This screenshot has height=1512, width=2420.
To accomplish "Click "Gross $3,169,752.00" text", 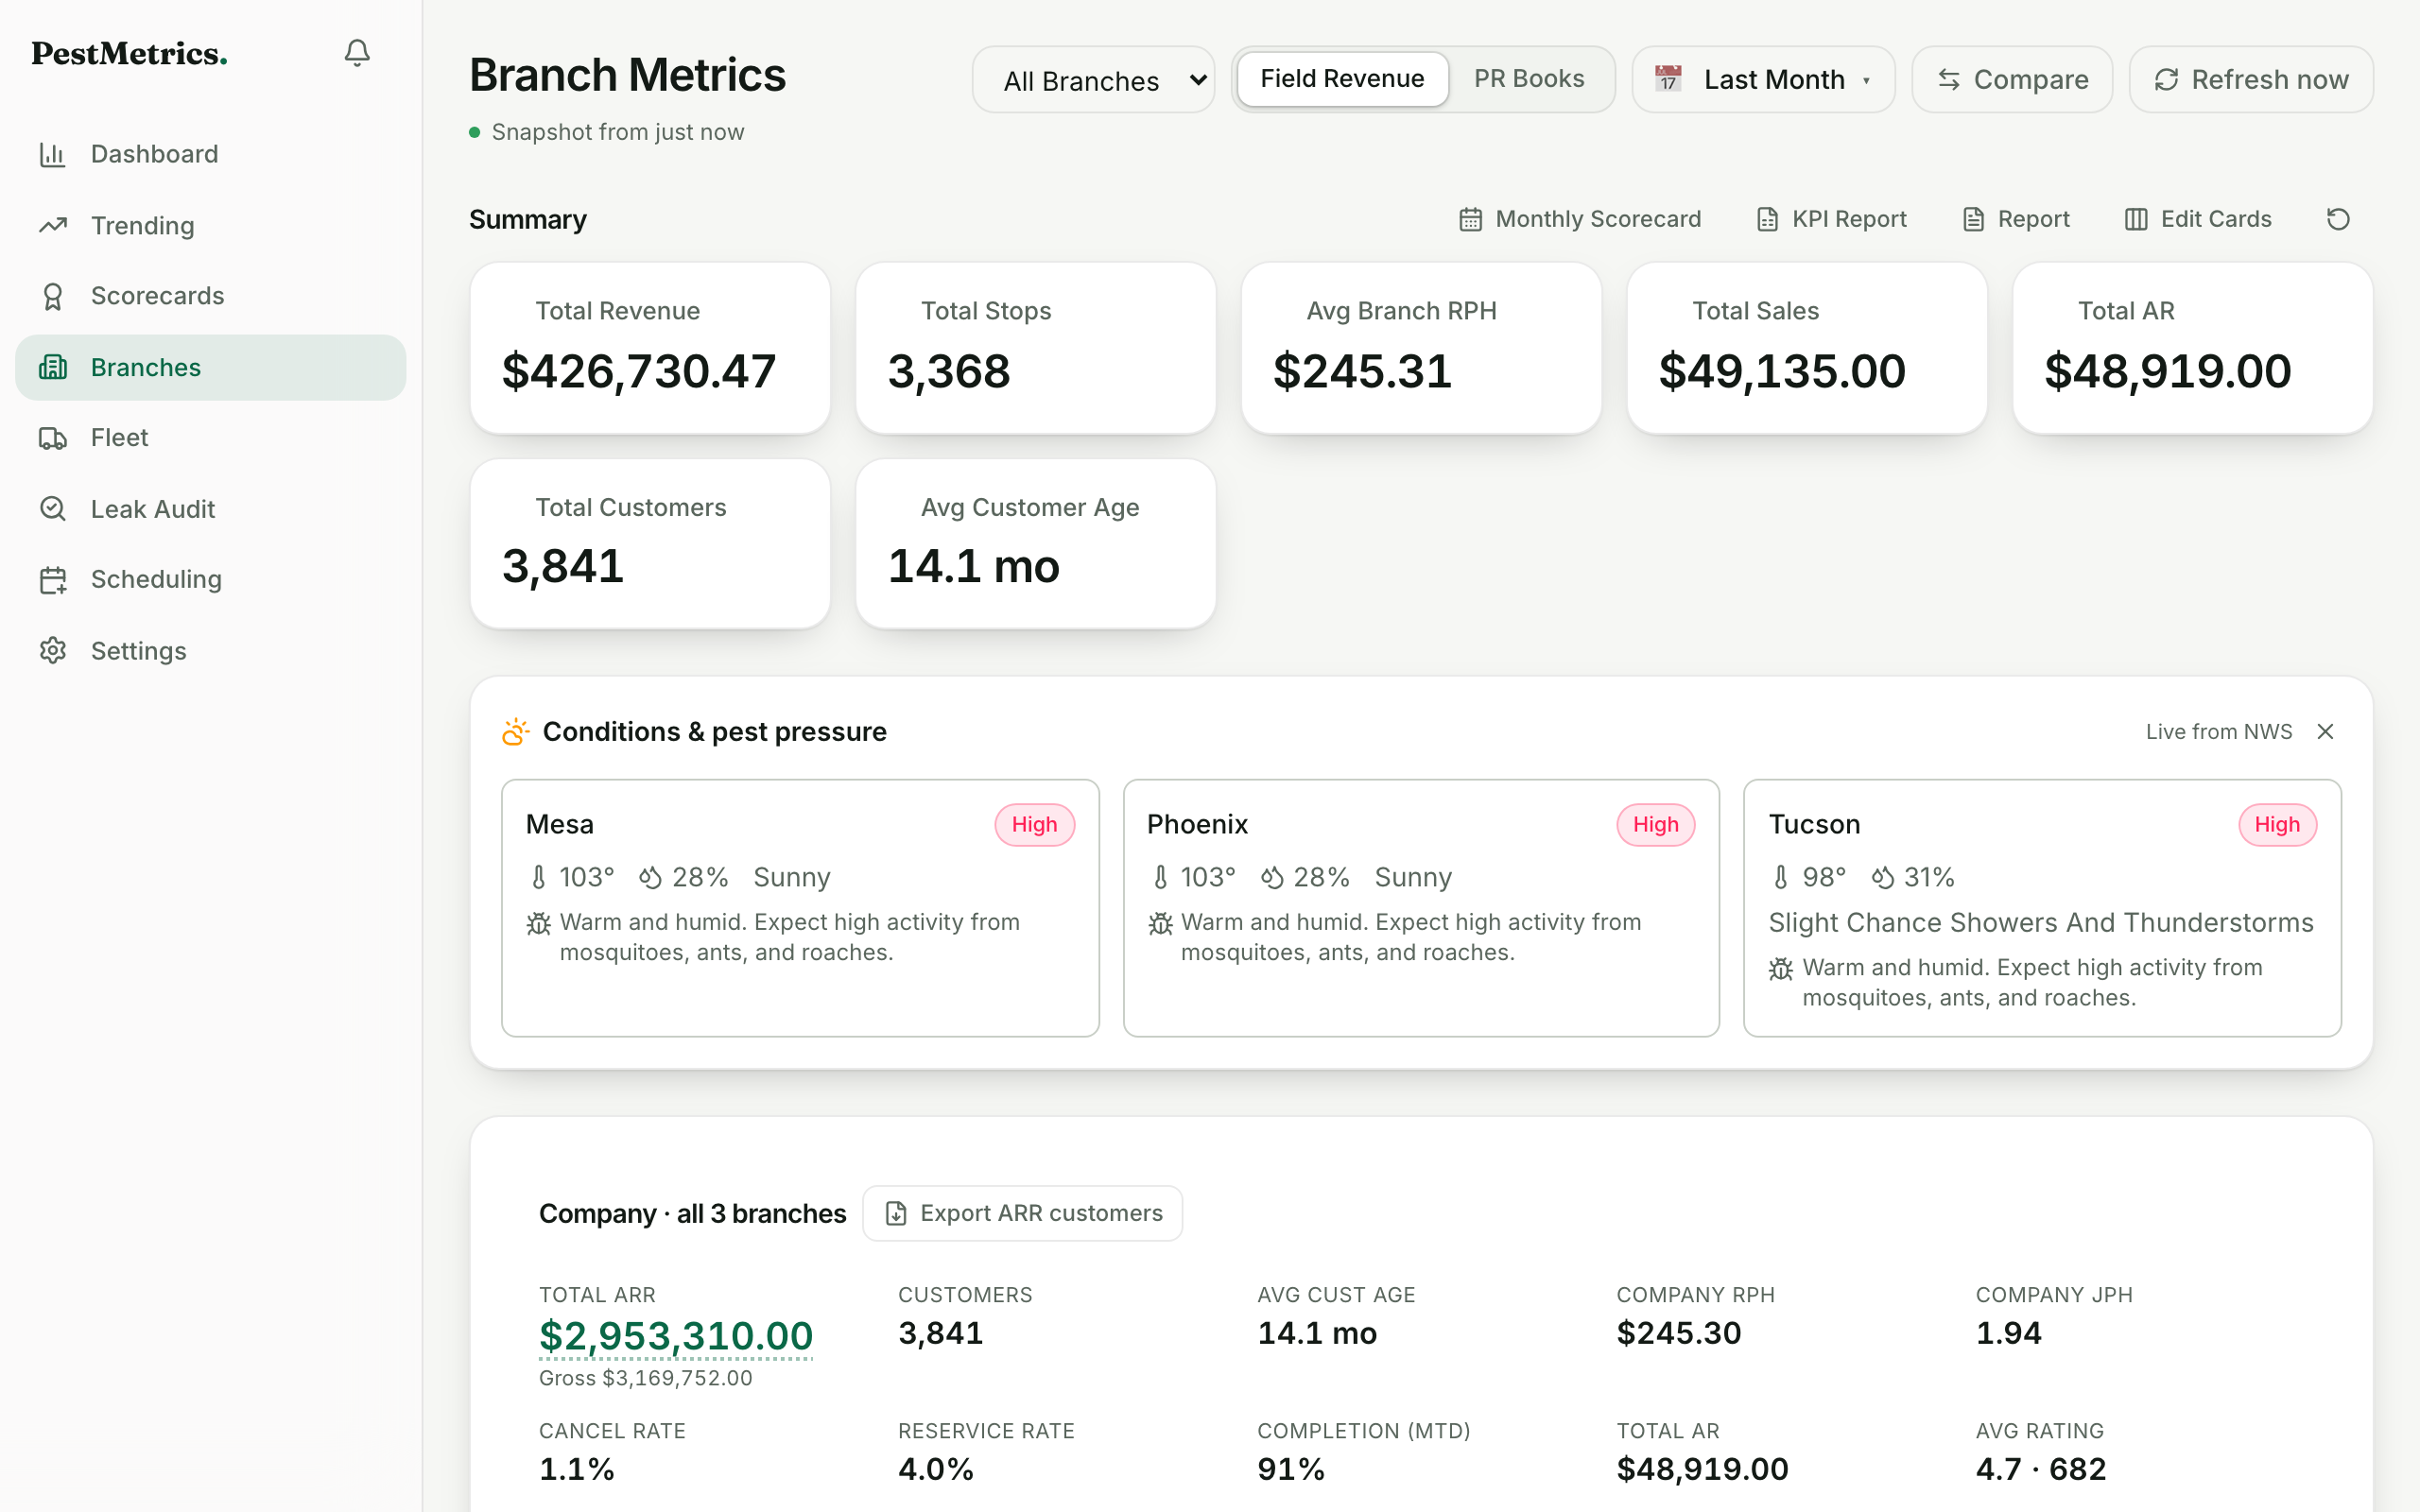I will click(x=645, y=1378).
